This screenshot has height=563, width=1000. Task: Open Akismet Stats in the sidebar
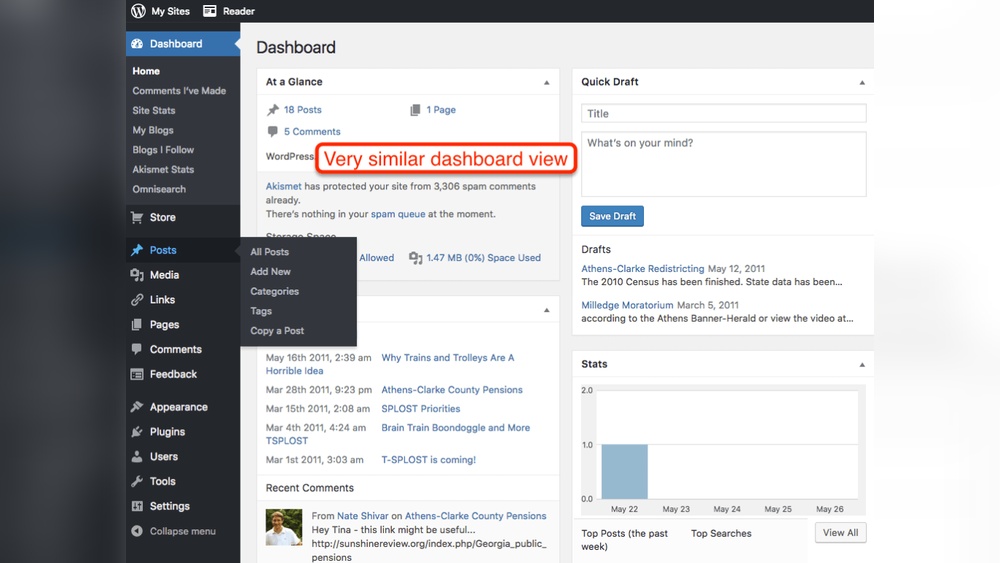[x=163, y=170]
